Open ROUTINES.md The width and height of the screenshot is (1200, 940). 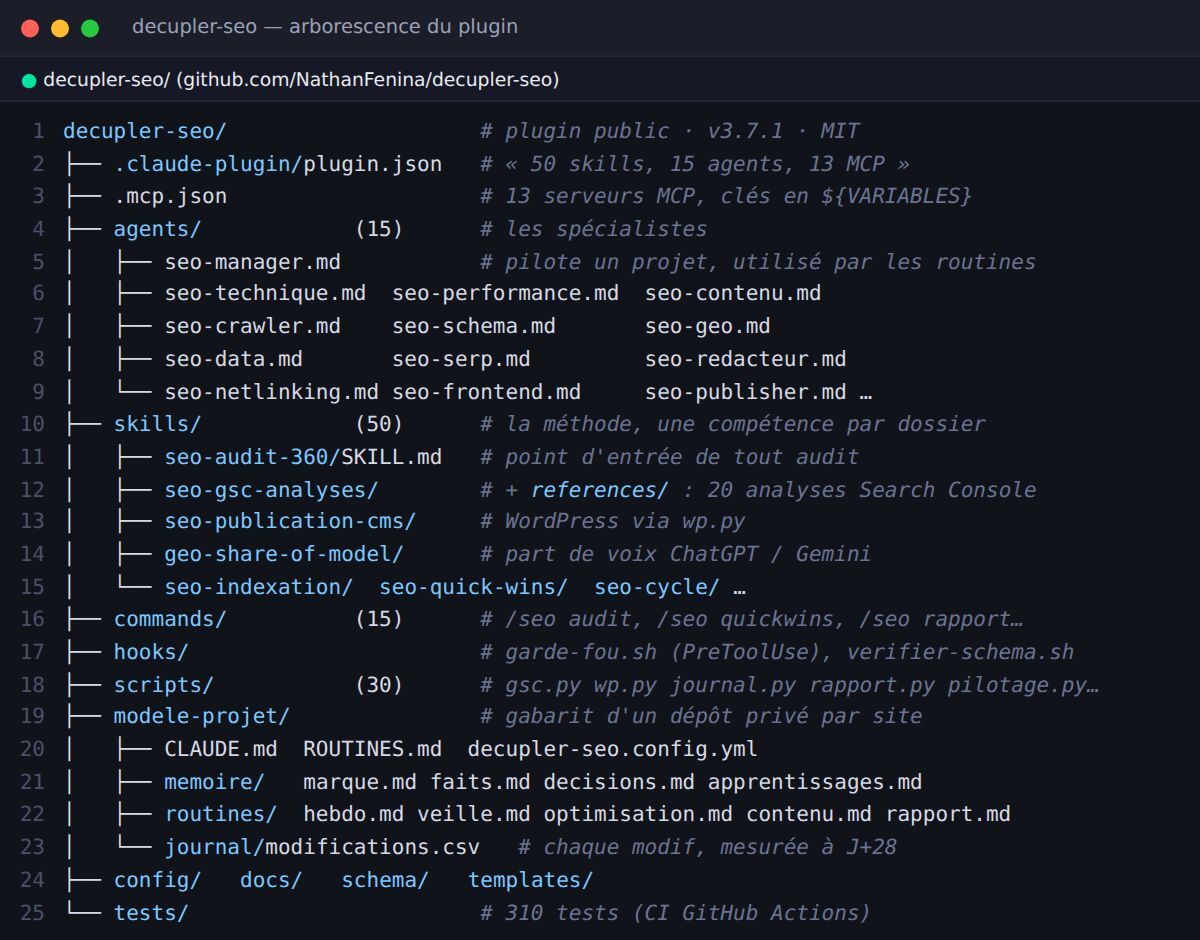pos(372,749)
